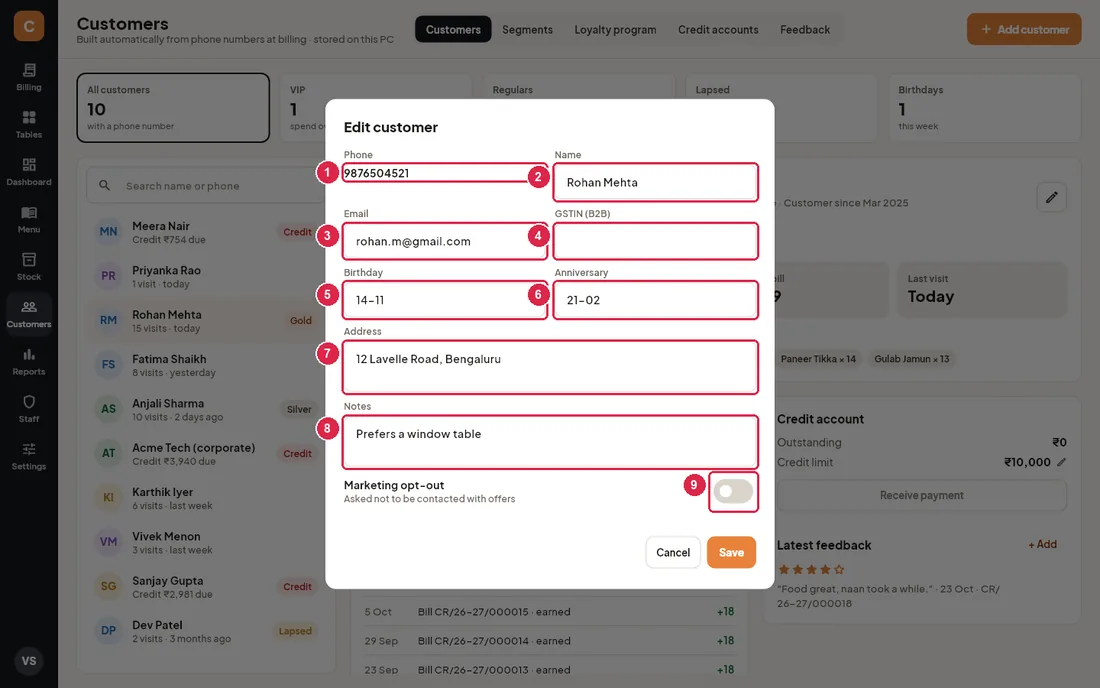The image size is (1100, 688).
Task: Click the Birthday field
Action: click(445, 300)
